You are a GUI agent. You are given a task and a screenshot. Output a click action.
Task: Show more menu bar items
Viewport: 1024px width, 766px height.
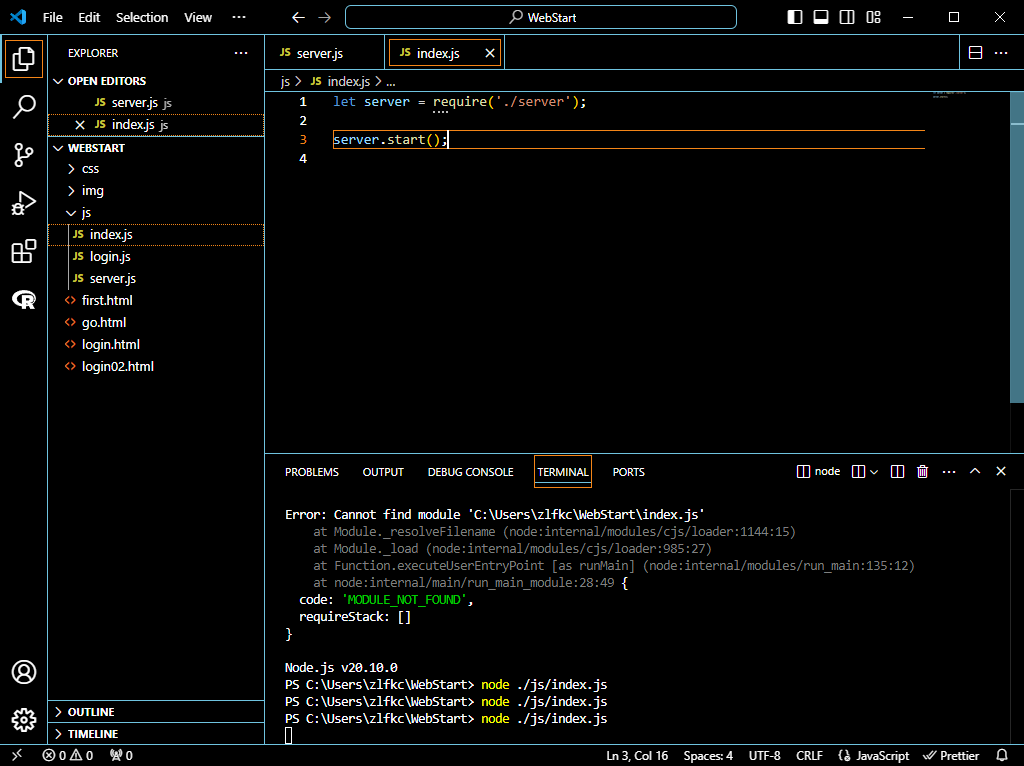tap(239, 18)
